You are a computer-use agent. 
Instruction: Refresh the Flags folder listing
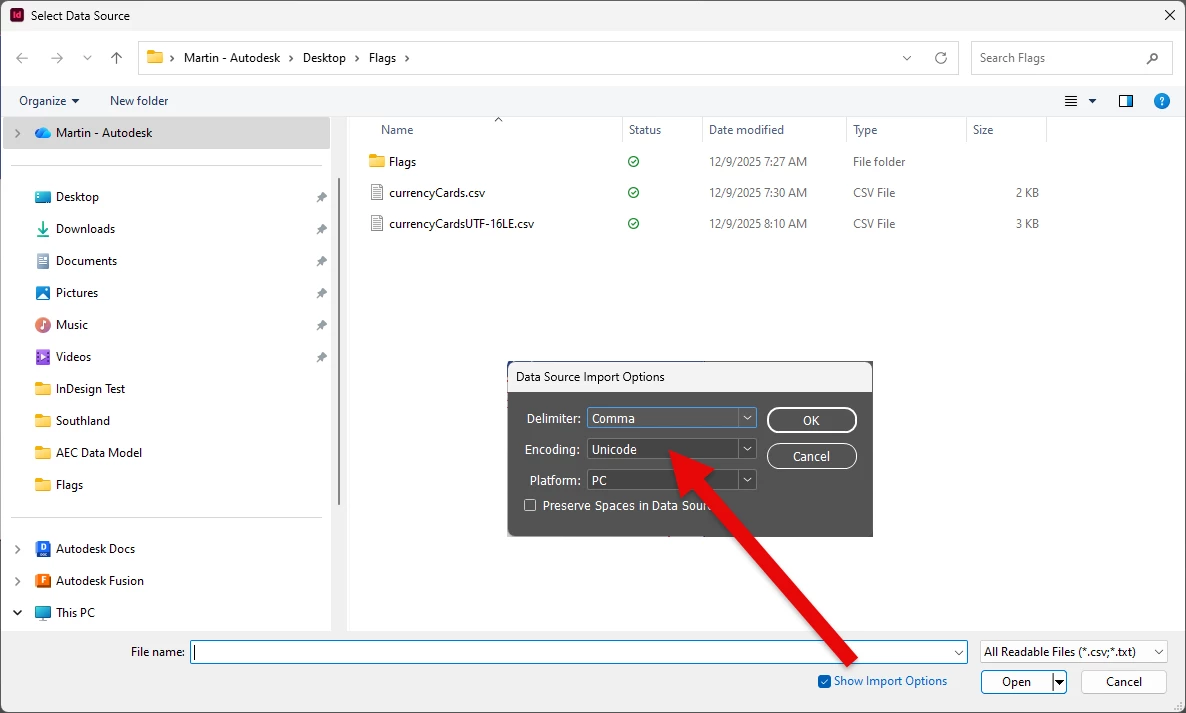941,58
